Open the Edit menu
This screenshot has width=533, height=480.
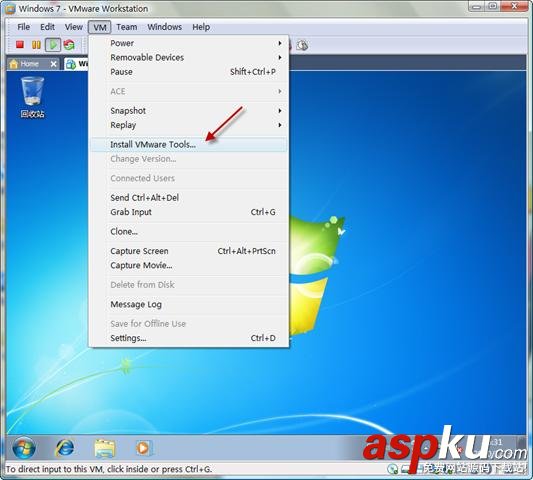point(48,27)
